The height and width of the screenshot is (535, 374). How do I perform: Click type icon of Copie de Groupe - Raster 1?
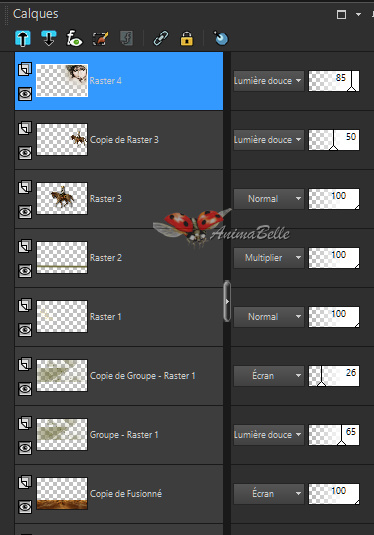coord(25,364)
